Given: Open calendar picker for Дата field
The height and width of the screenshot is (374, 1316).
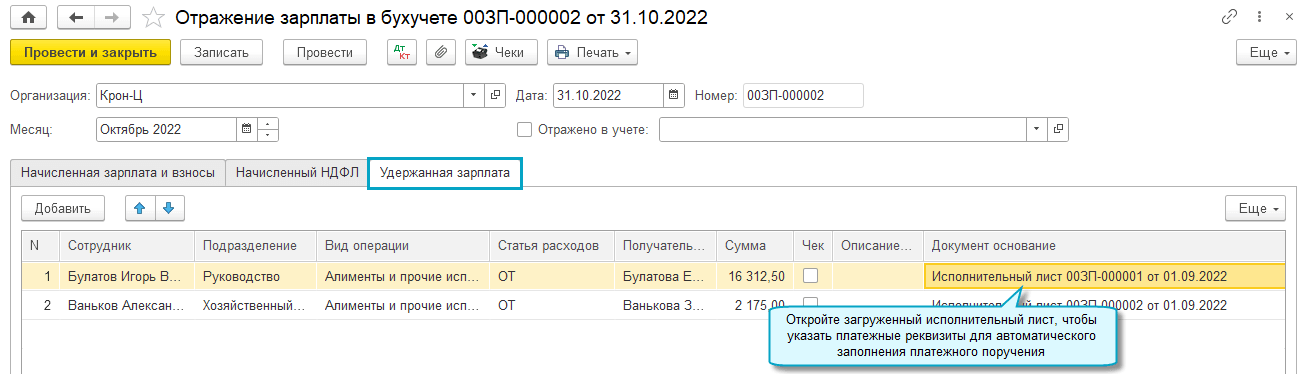Looking at the screenshot, I should coord(675,95).
